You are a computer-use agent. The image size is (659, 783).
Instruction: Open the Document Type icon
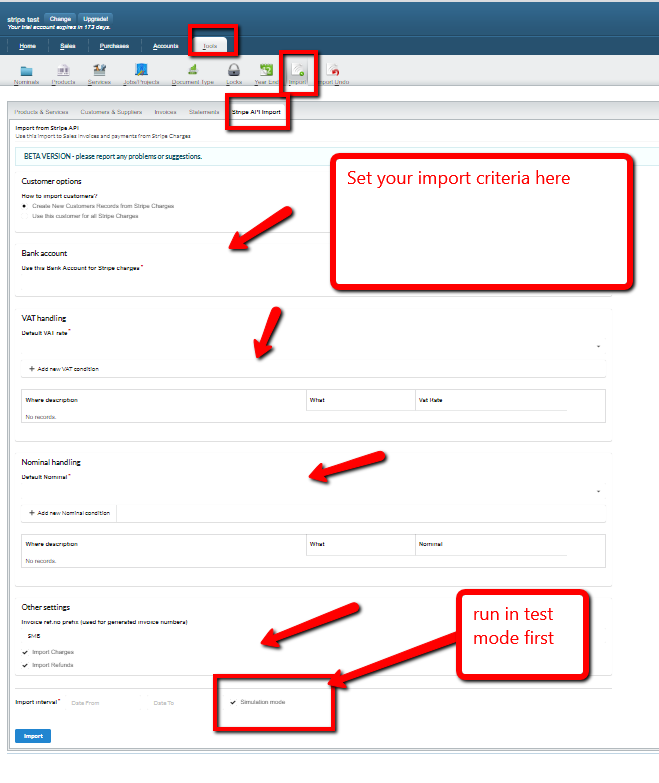click(x=192, y=71)
